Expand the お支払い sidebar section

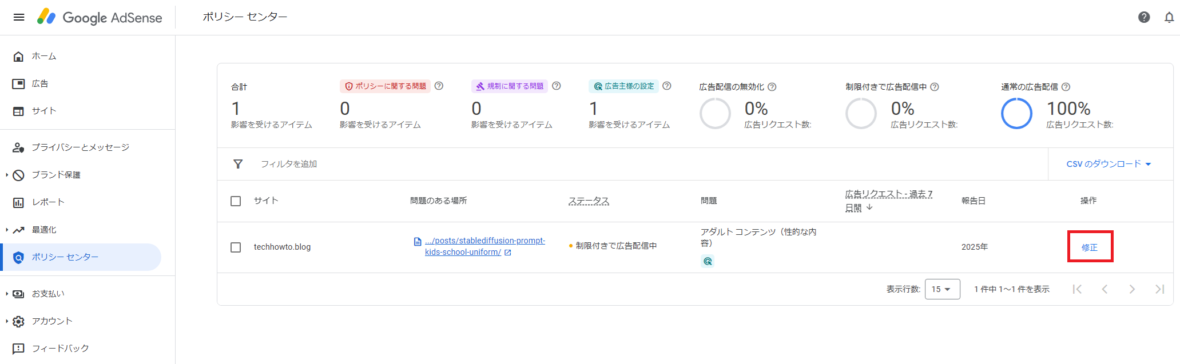[x=7, y=293]
